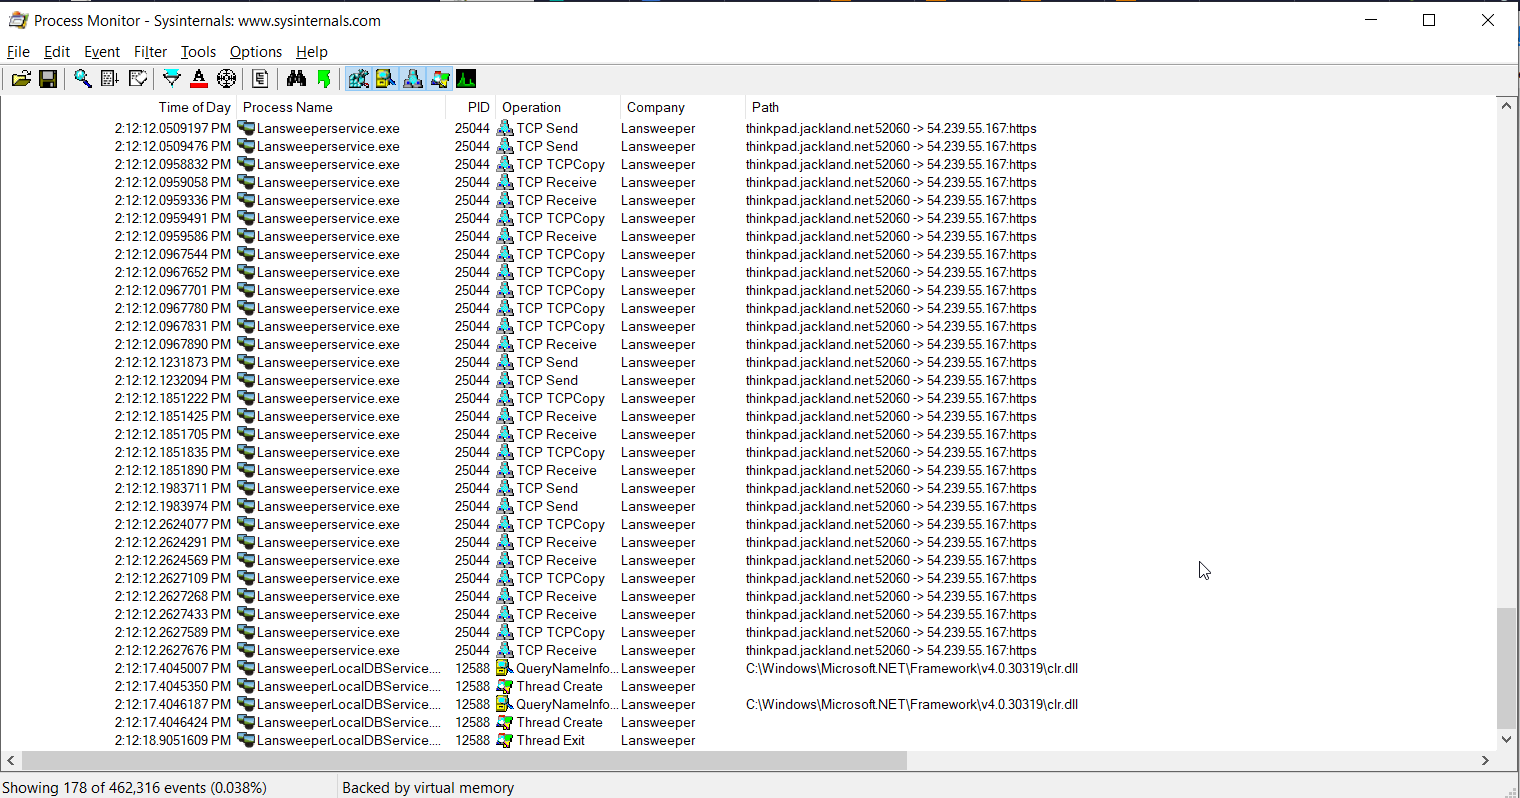The image size is (1520, 798).
Task: Click the vertical scrollbar down arrow
Action: click(1507, 740)
